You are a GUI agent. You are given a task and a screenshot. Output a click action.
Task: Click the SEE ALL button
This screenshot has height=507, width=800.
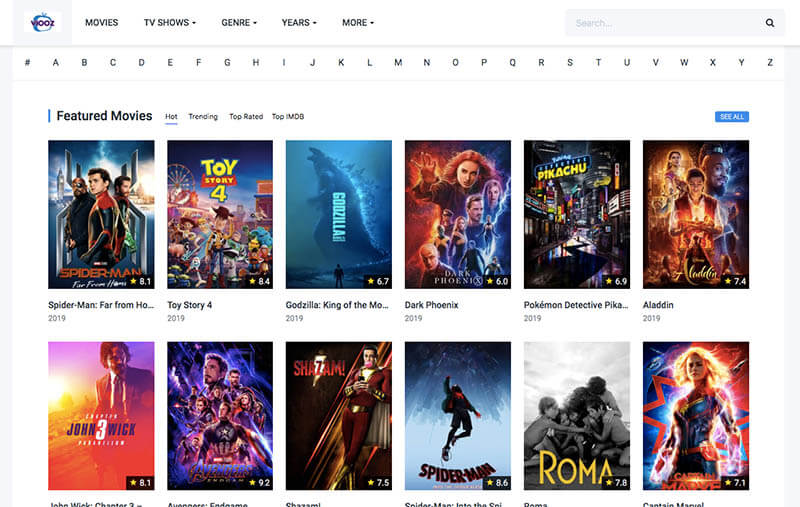[x=732, y=117]
